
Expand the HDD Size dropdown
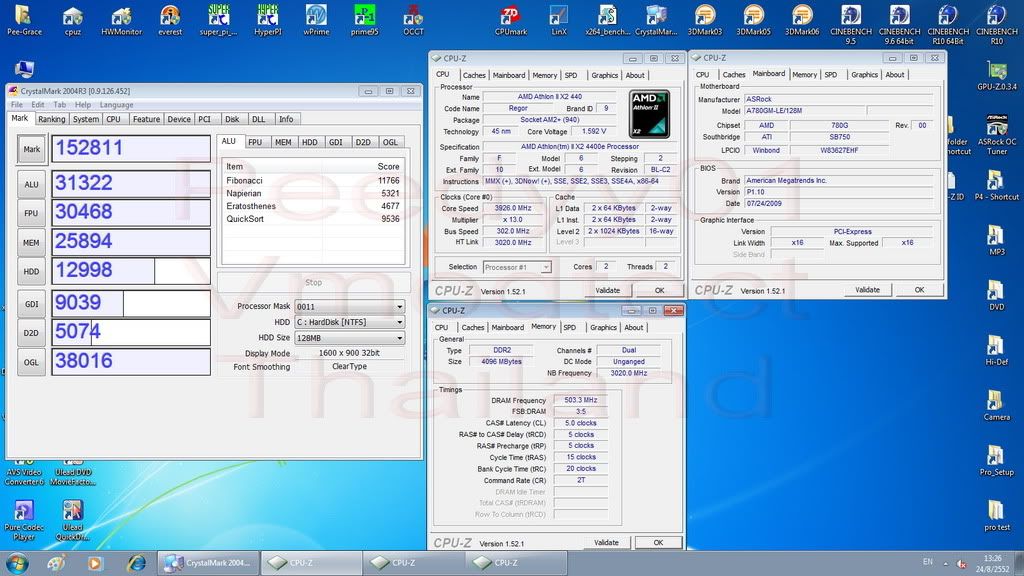(x=349, y=338)
